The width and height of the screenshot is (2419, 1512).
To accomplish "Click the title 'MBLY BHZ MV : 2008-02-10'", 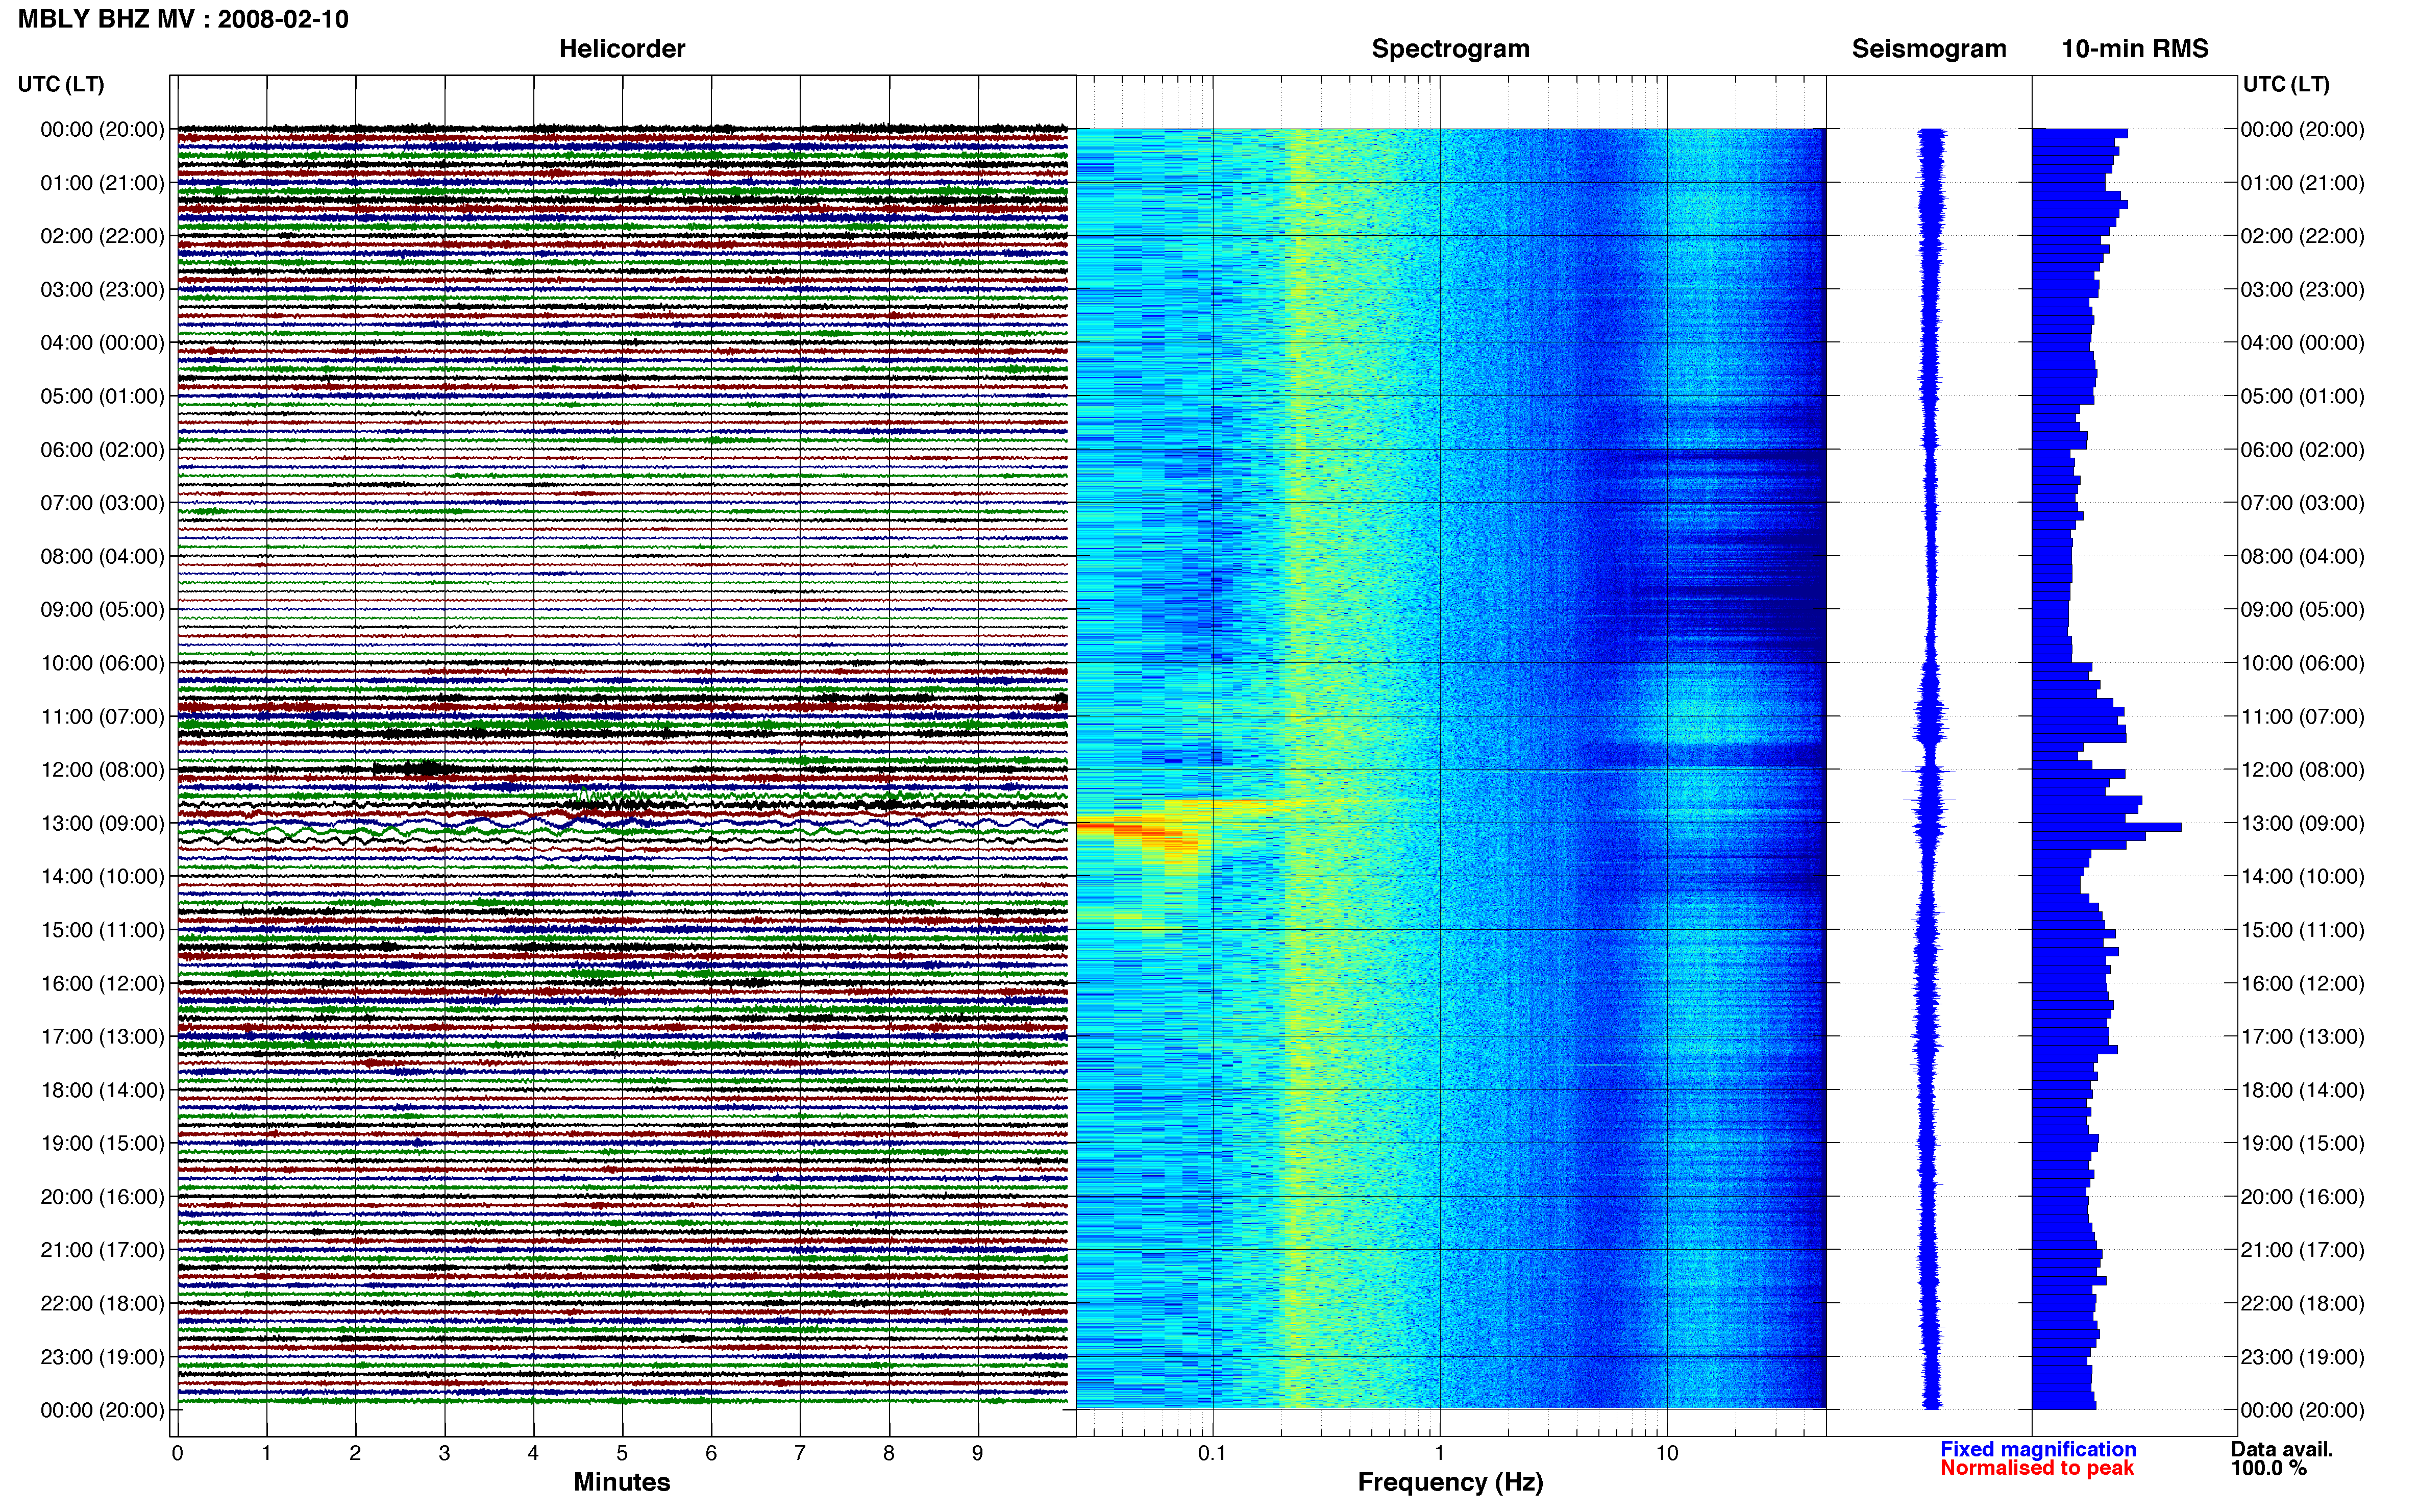I will [184, 19].
